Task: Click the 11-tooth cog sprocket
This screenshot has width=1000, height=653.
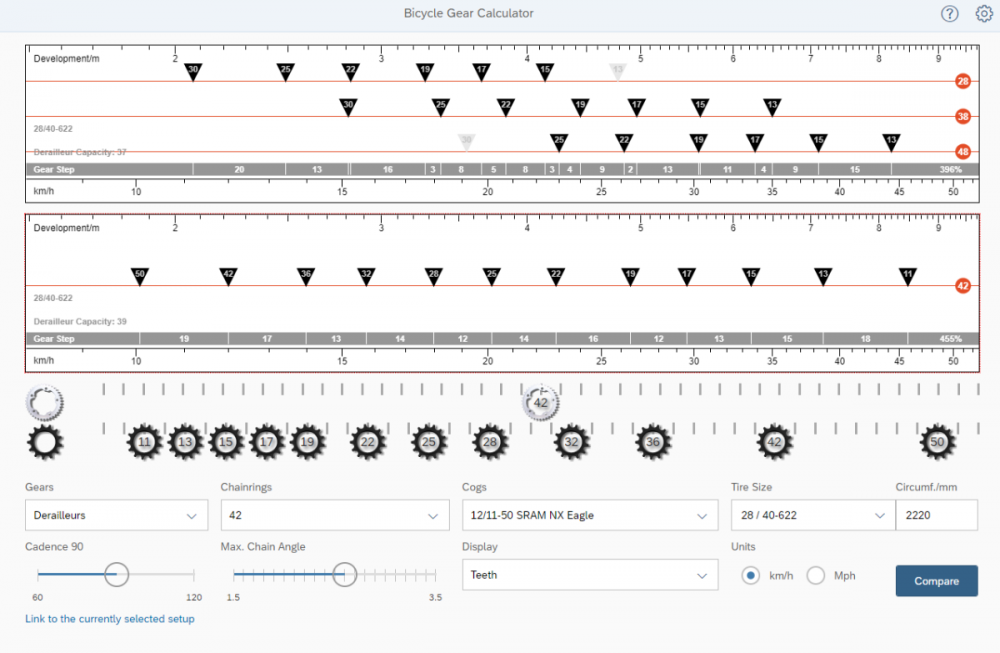Action: pyautogui.click(x=145, y=442)
